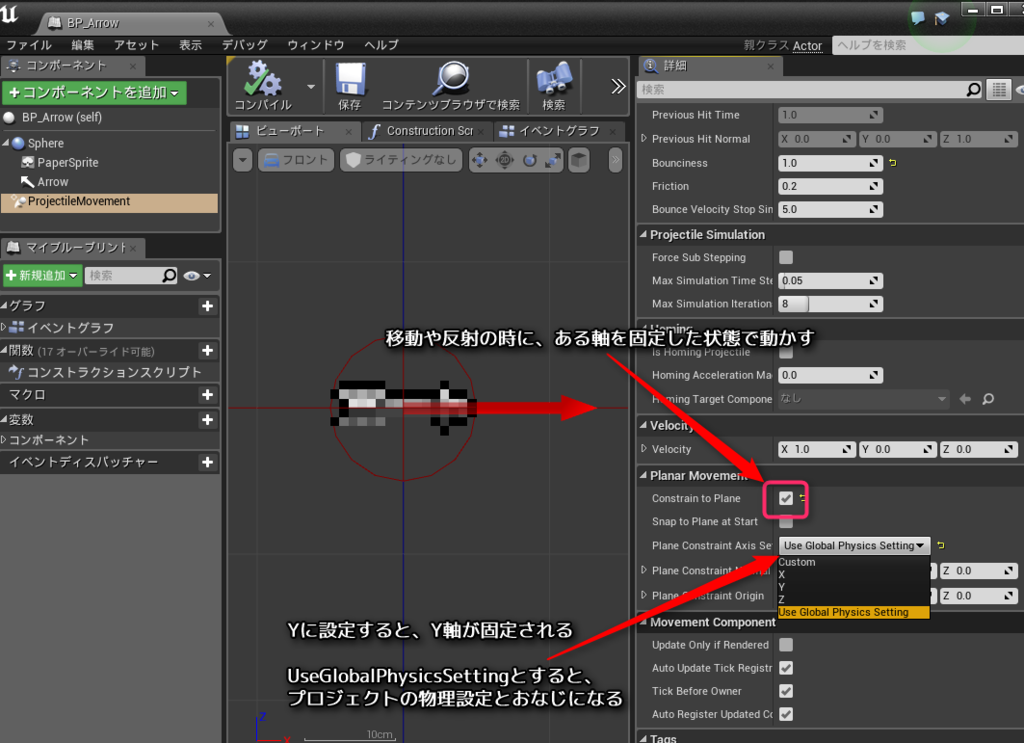
Task: Toggle Force Sub Stepping checkbox
Action: pos(786,257)
